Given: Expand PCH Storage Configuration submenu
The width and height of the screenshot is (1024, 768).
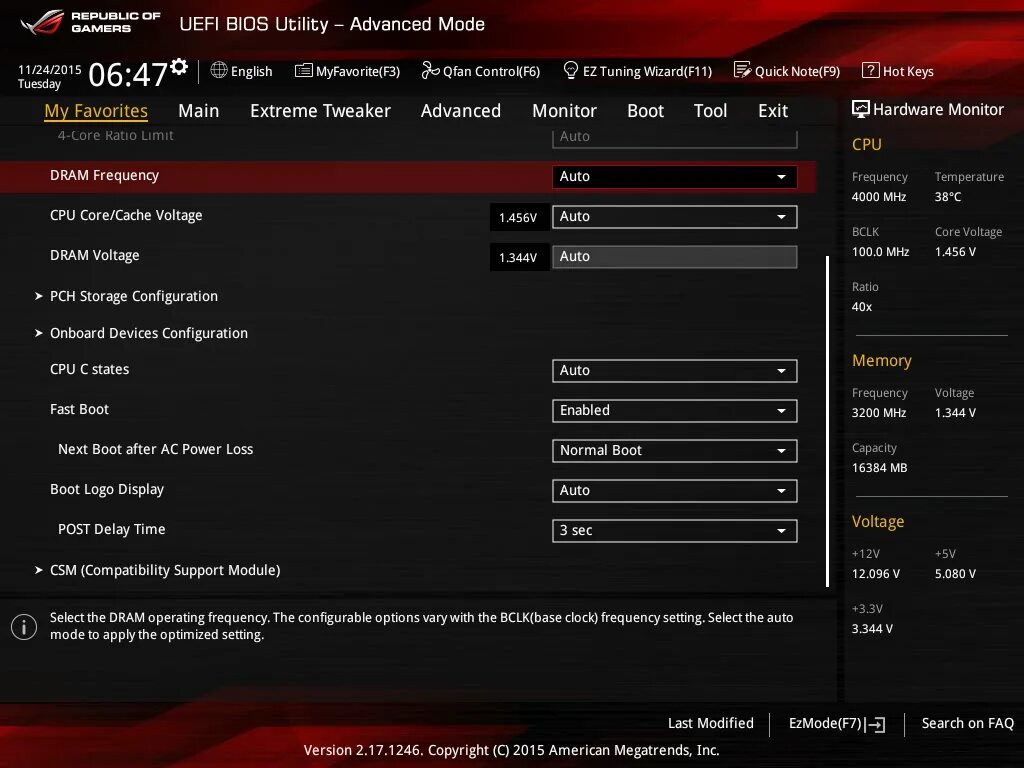Looking at the screenshot, I should pyautogui.click(x=134, y=296).
